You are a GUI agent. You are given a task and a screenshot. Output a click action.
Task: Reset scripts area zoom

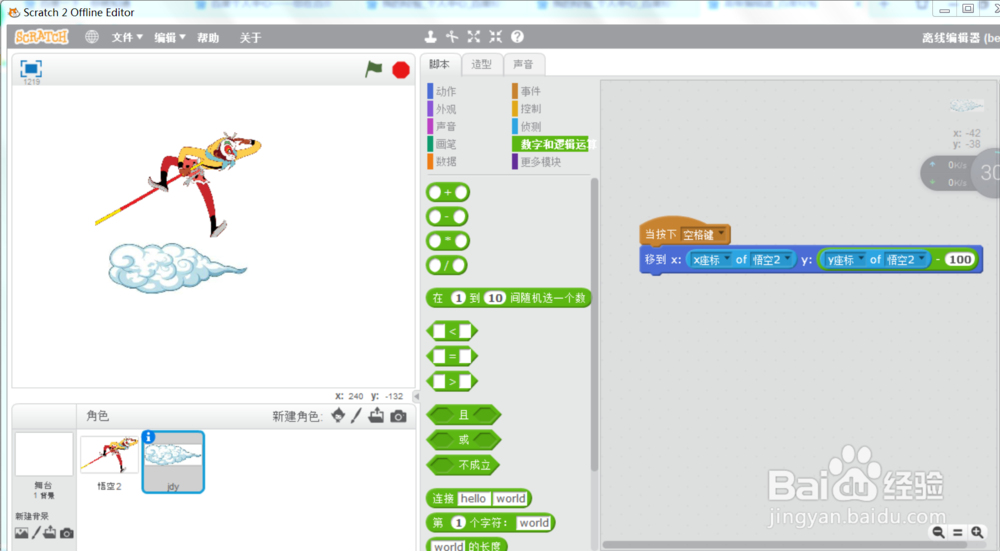point(957,532)
